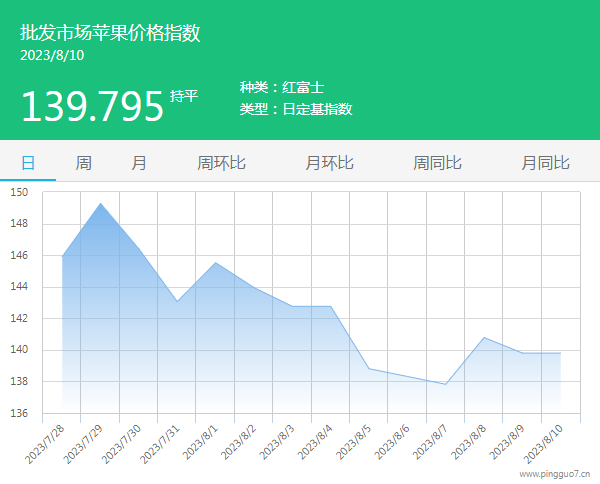This screenshot has width=600, height=484.
Task: Show the 月同比 tab
Action: 545,163
